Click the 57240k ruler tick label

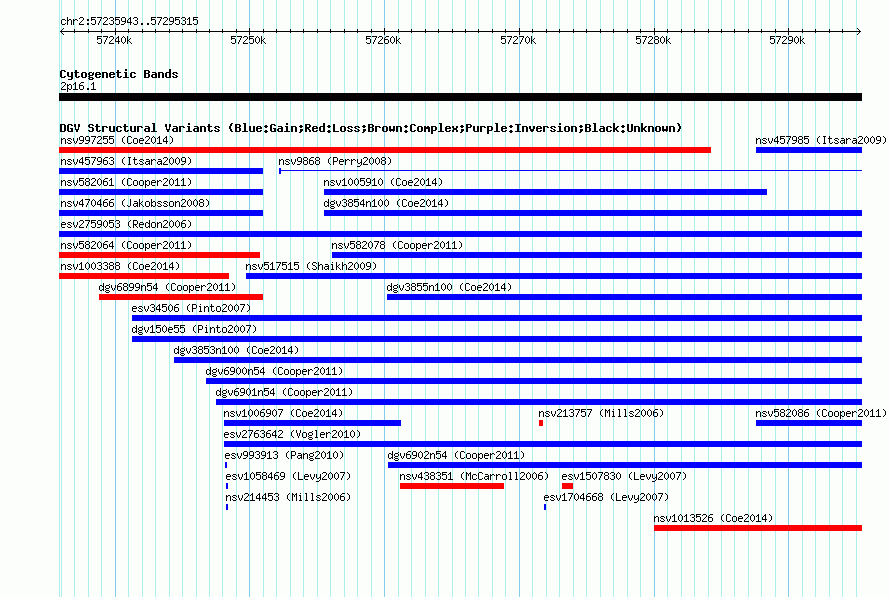point(114,40)
